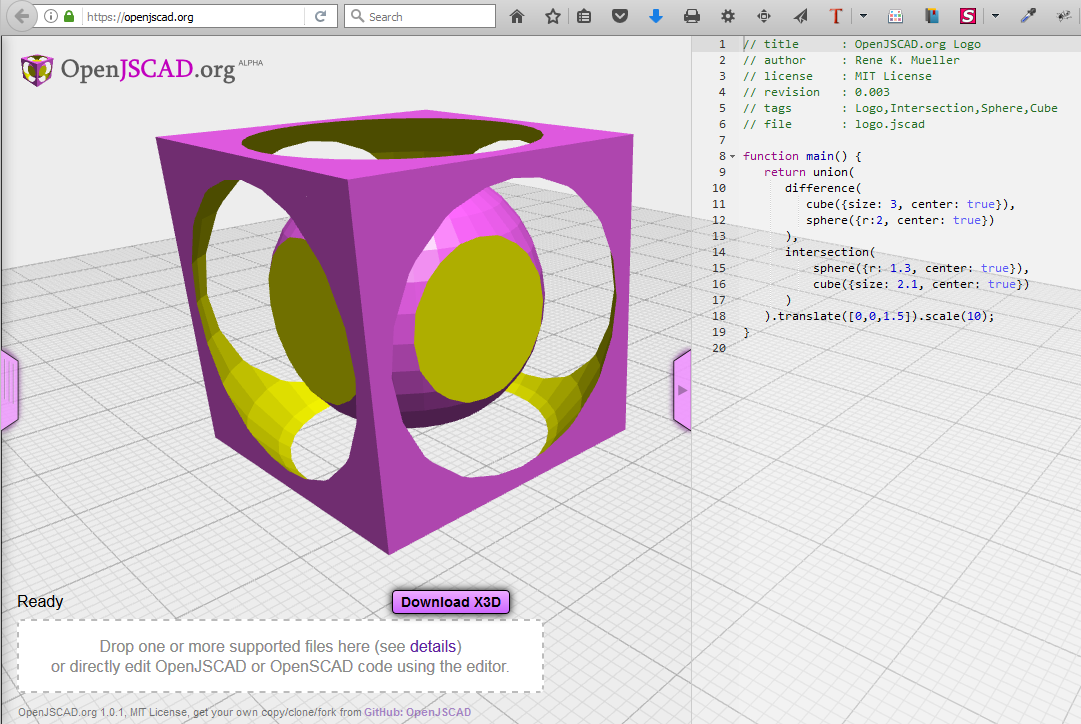
Task: Bookmark this page with the star icon
Action: pos(552,16)
